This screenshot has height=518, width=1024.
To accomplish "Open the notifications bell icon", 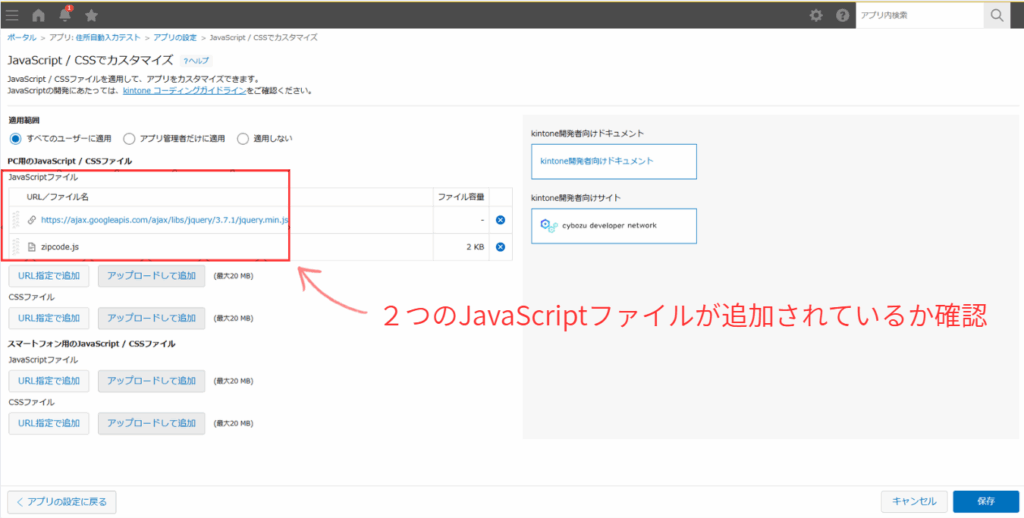I will point(65,14).
